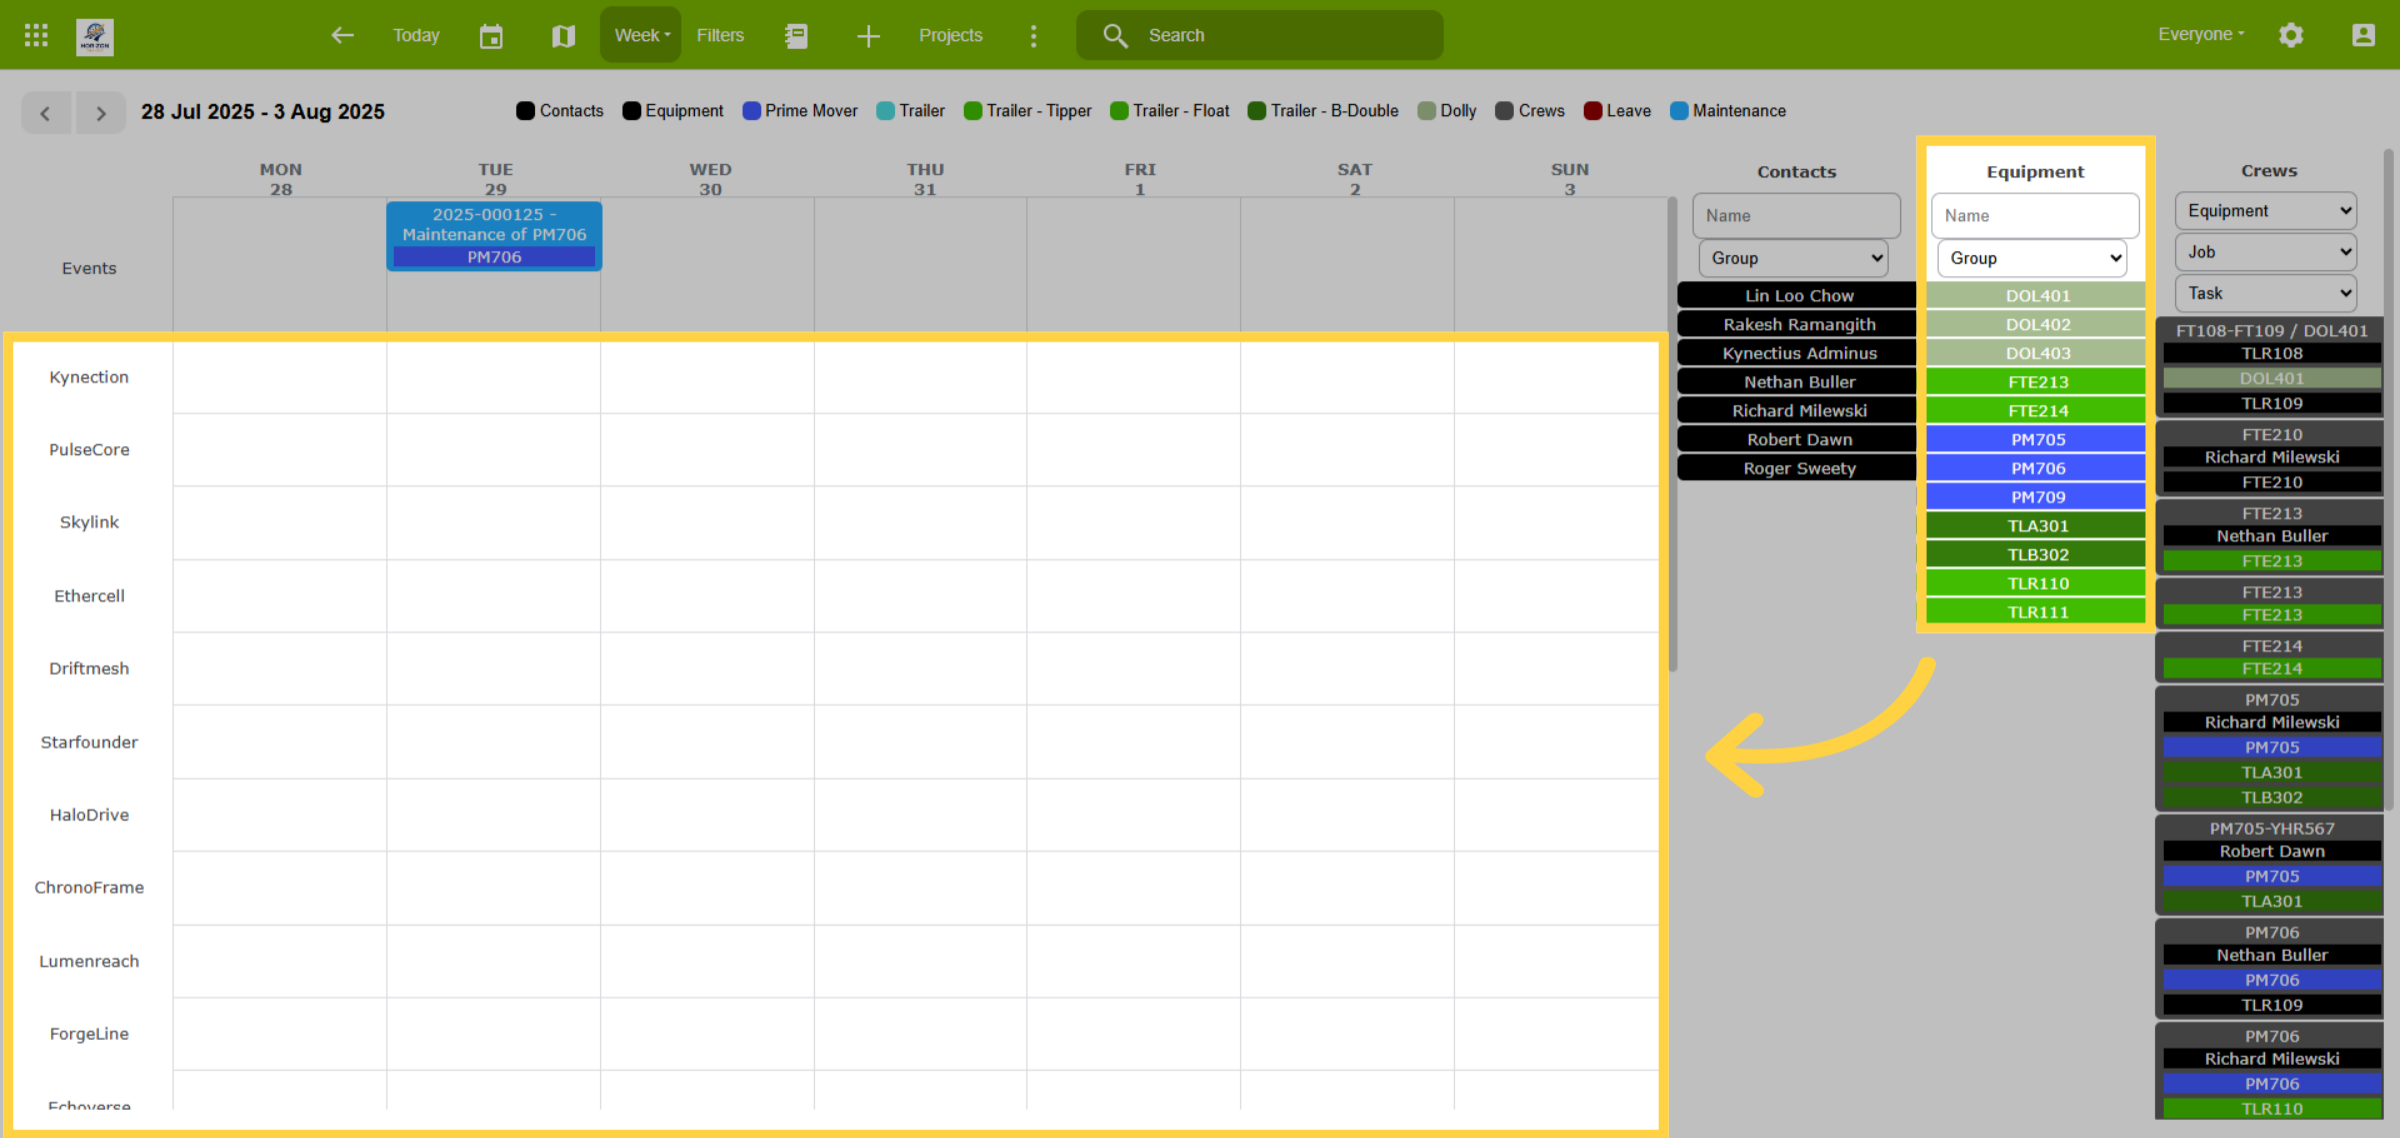The height and width of the screenshot is (1138, 2400).
Task: Expand the Contacts Group dropdown
Action: [x=1794, y=258]
